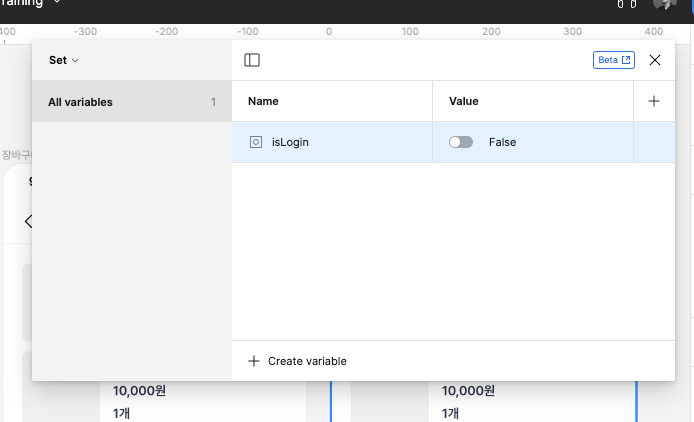Image resolution: width=694 pixels, height=422 pixels.
Task: Click the boolean type icon beside isLogin
Action: pos(256,142)
